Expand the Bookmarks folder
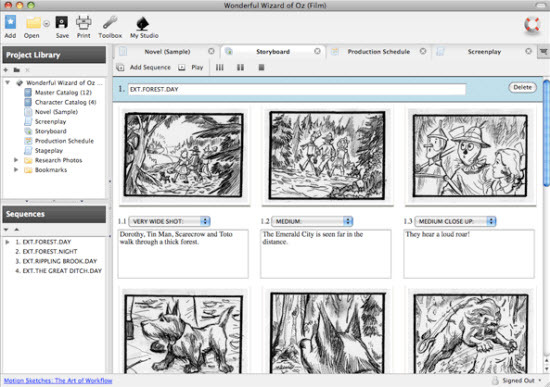The width and height of the screenshot is (550, 387). click(16, 170)
